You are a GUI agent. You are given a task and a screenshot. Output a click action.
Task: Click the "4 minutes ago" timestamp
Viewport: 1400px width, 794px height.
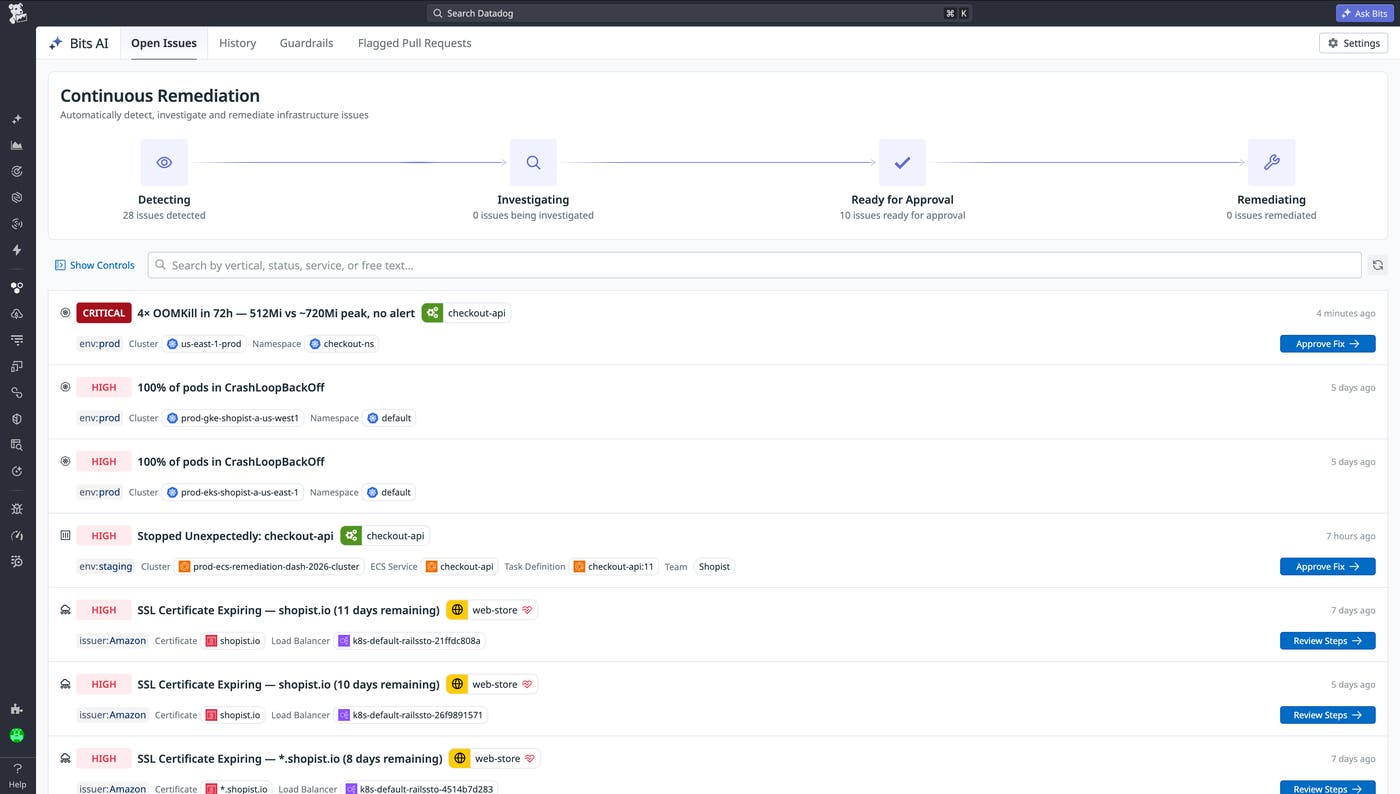(1345, 313)
